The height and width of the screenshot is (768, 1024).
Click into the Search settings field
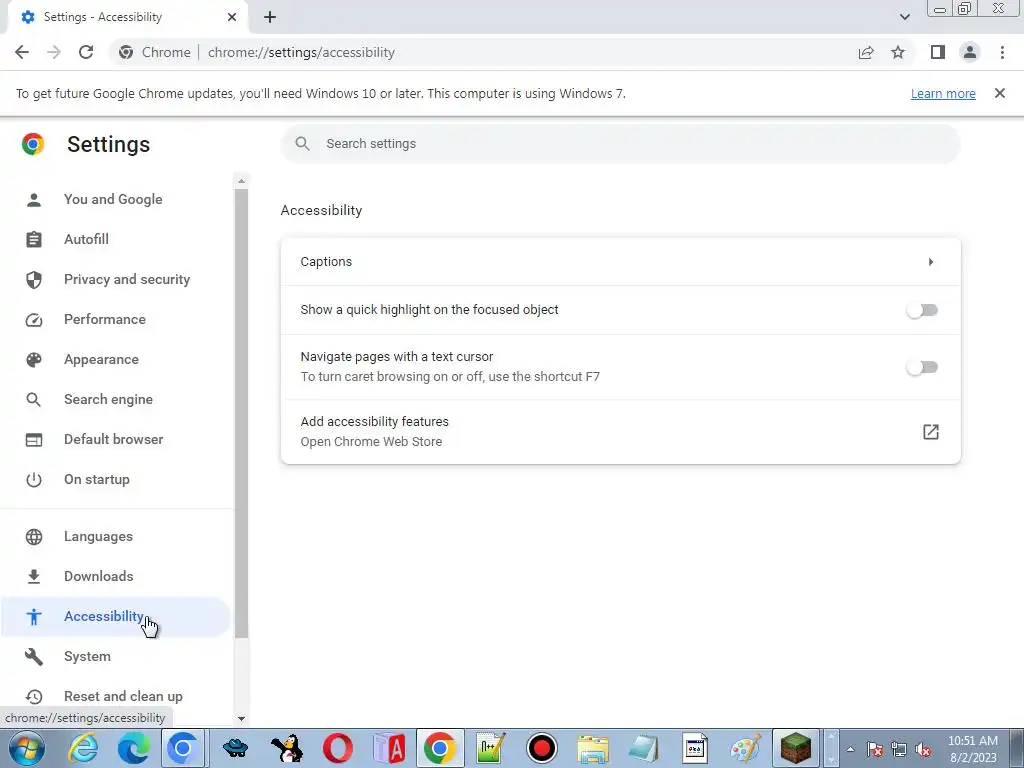point(620,144)
